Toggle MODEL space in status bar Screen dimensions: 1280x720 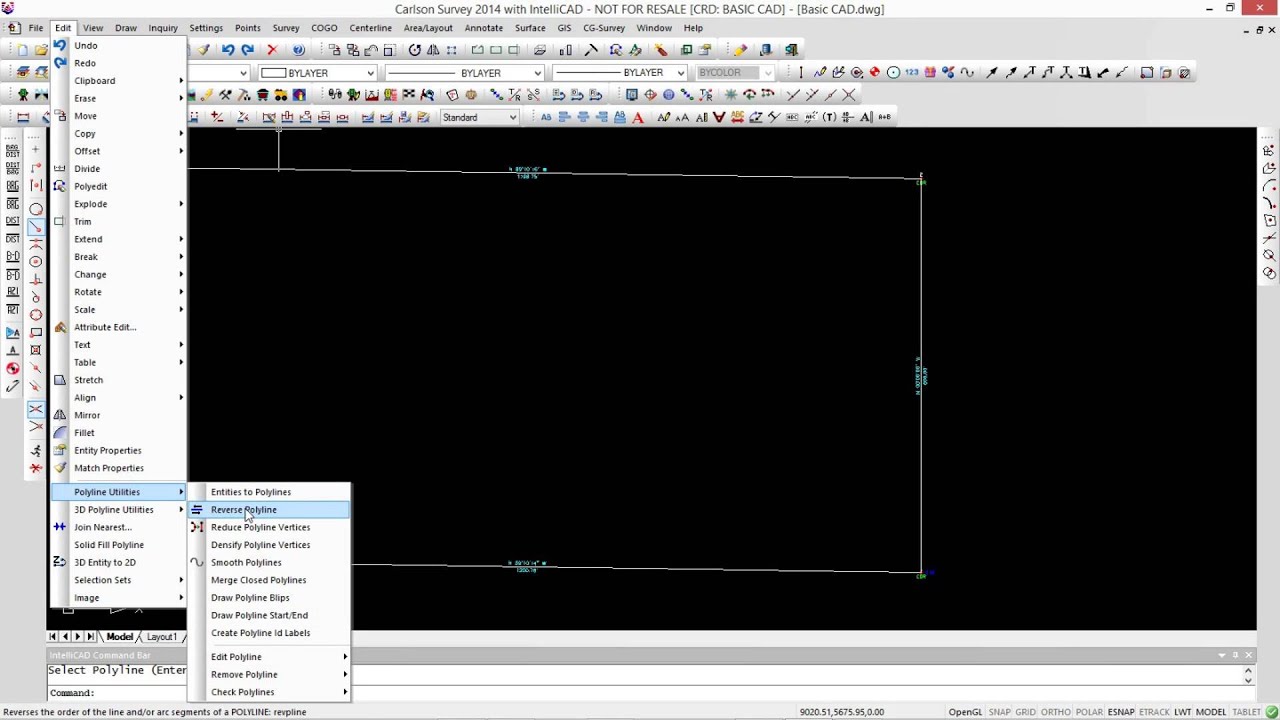click(1211, 712)
